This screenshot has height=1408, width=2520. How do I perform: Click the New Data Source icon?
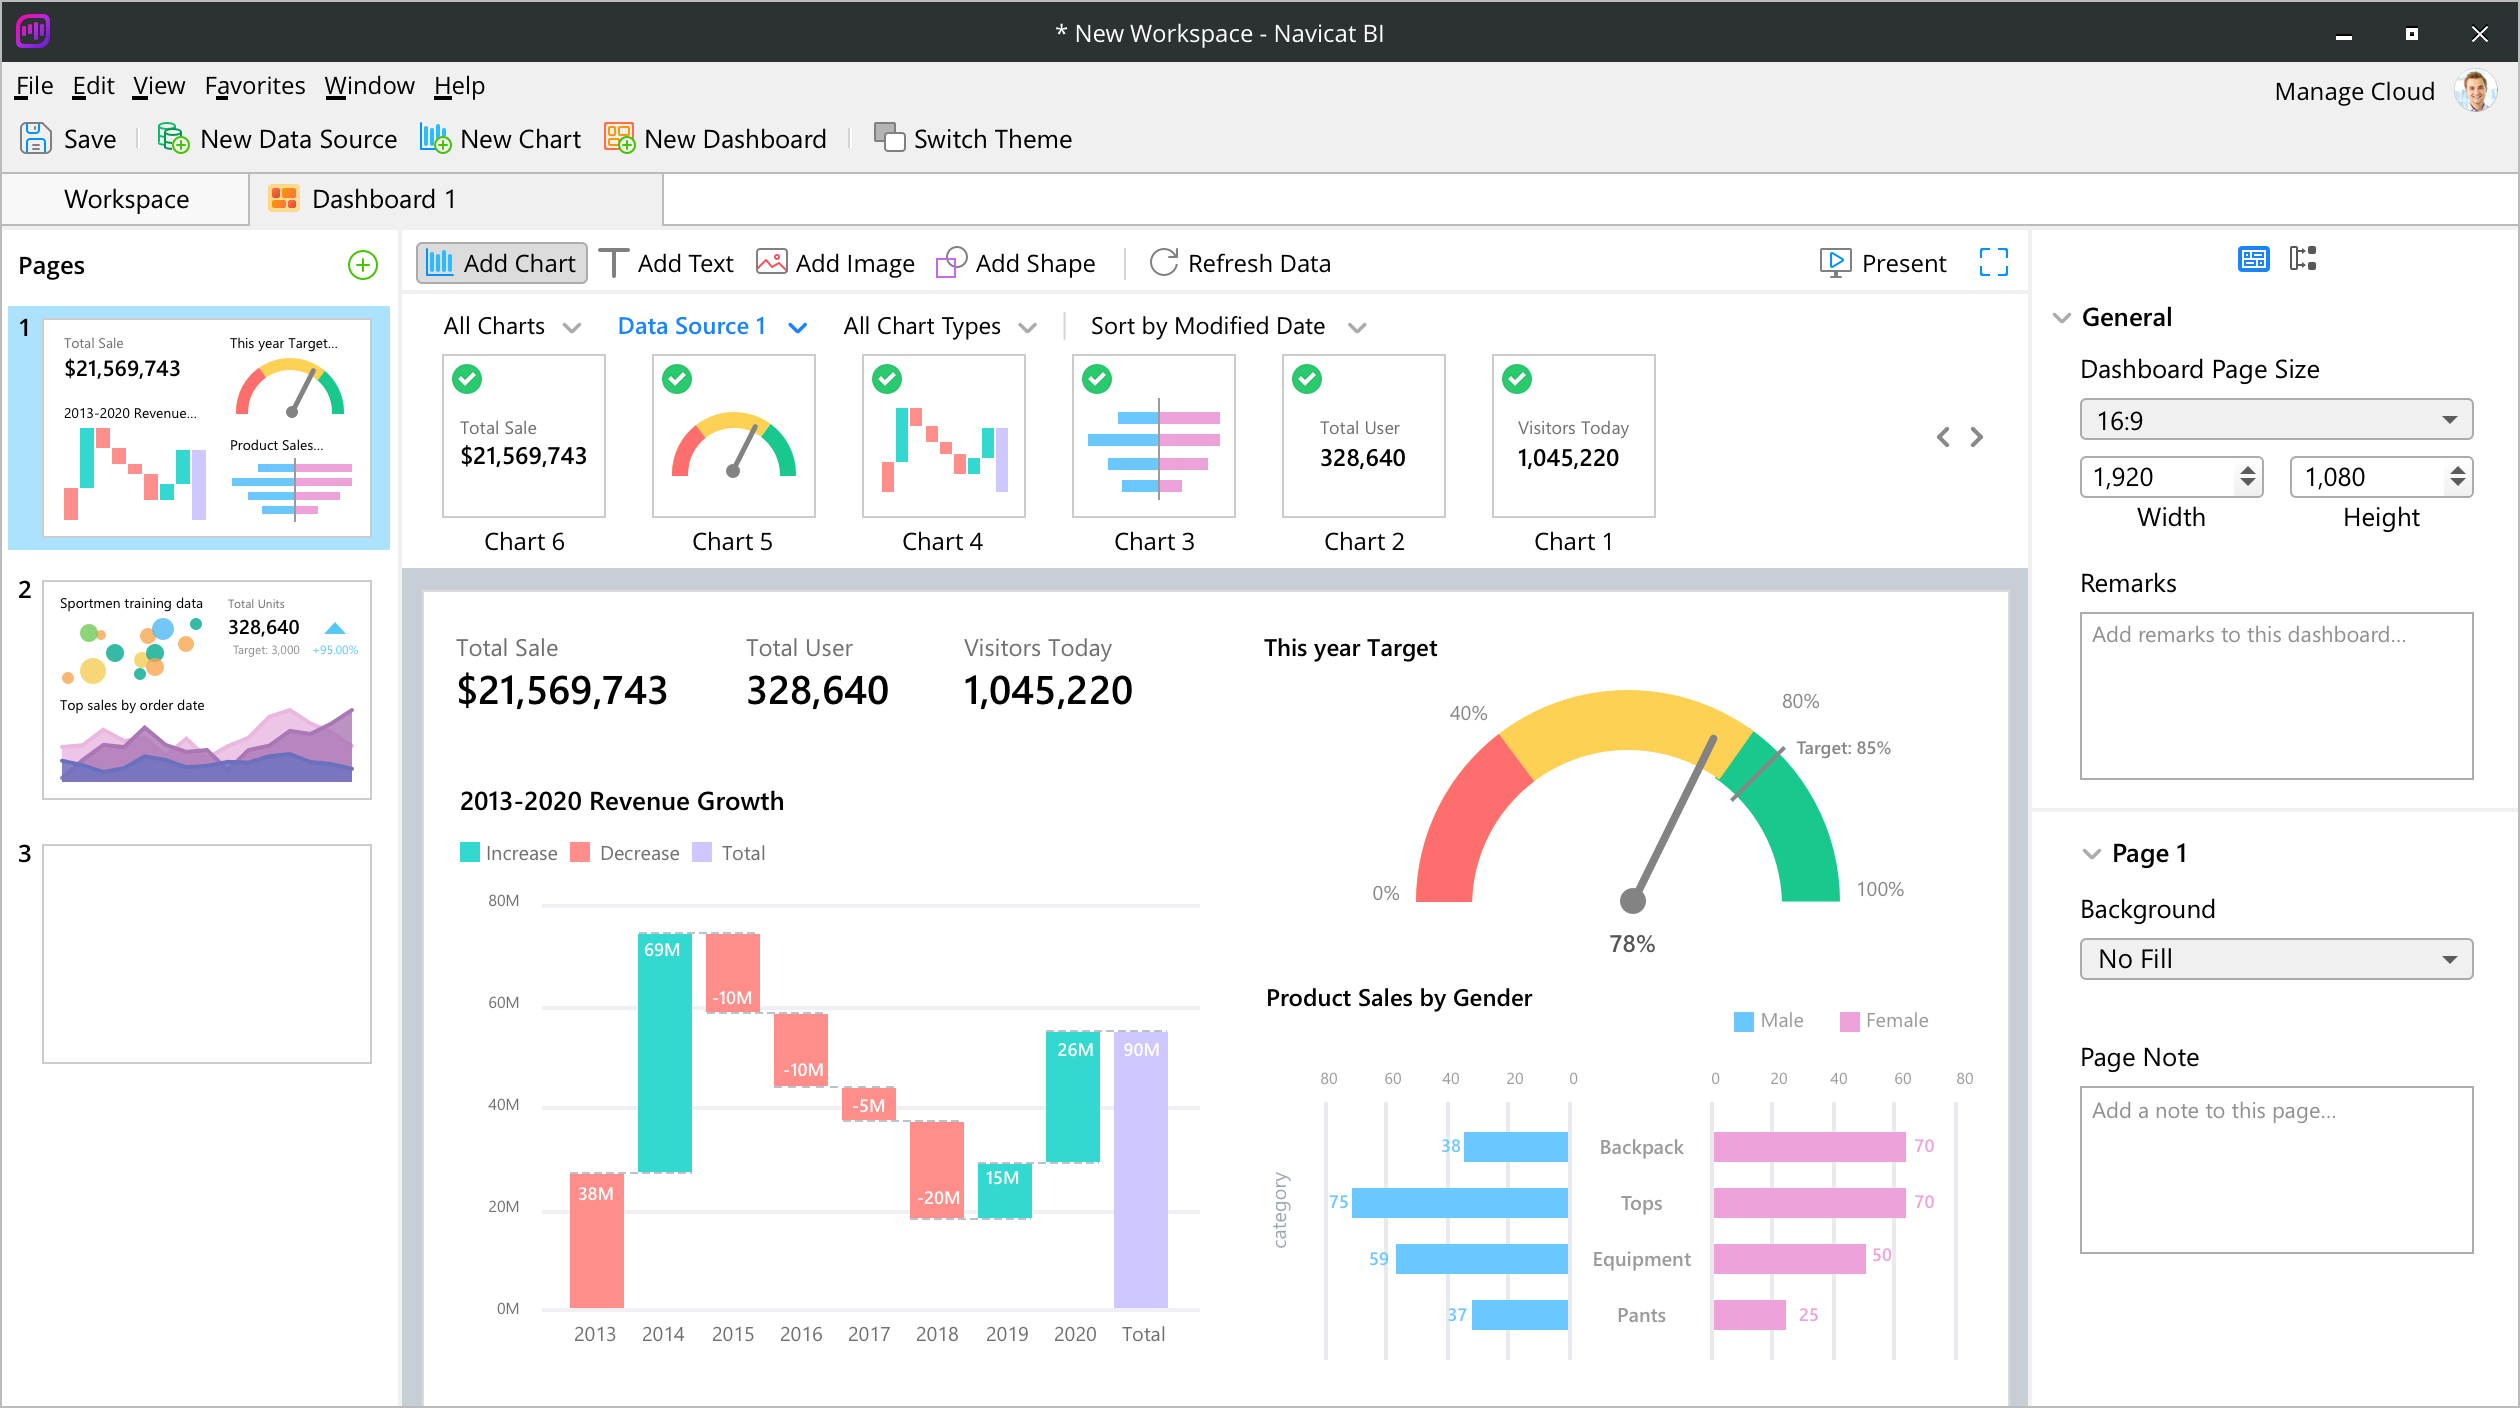click(173, 138)
